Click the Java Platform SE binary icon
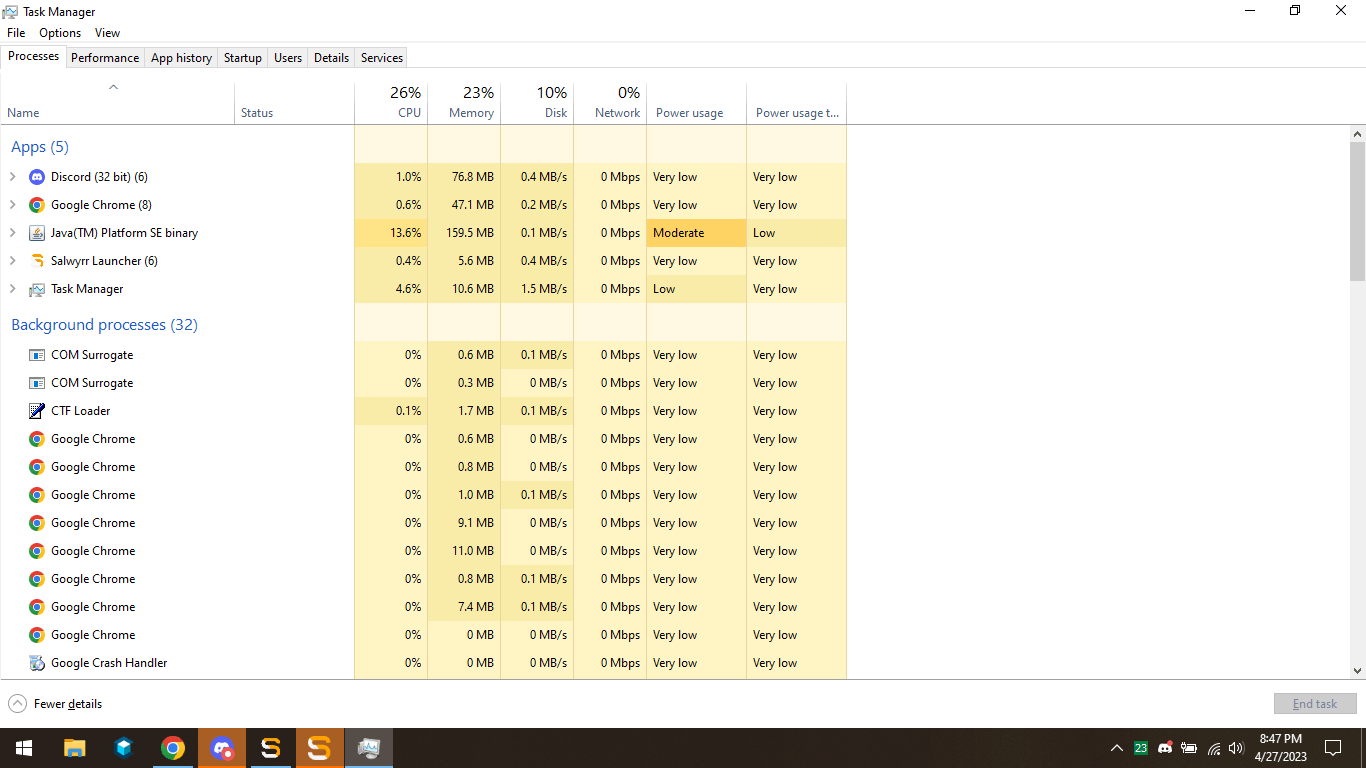 pos(37,233)
